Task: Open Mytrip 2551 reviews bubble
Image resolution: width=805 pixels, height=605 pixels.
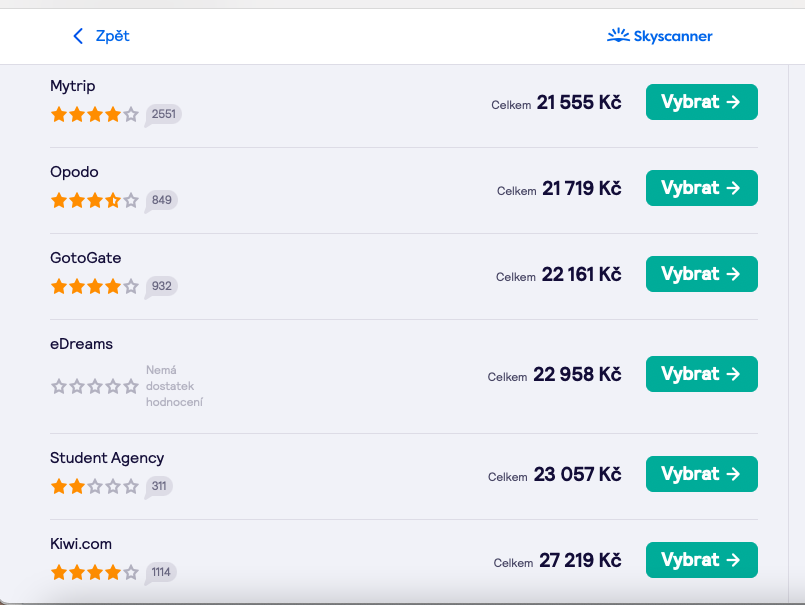Action: click(163, 115)
